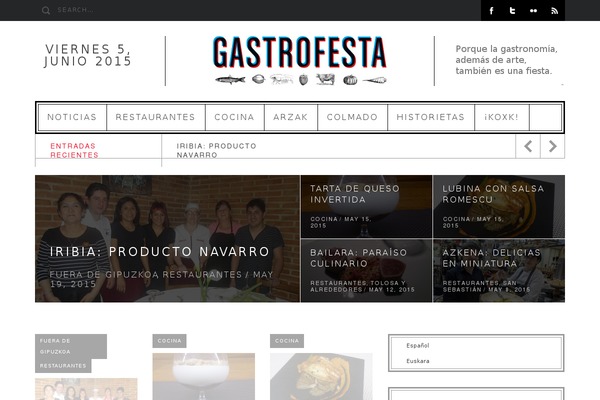Open ticker link Iribia: Producto Navarro

pyautogui.click(x=216, y=150)
